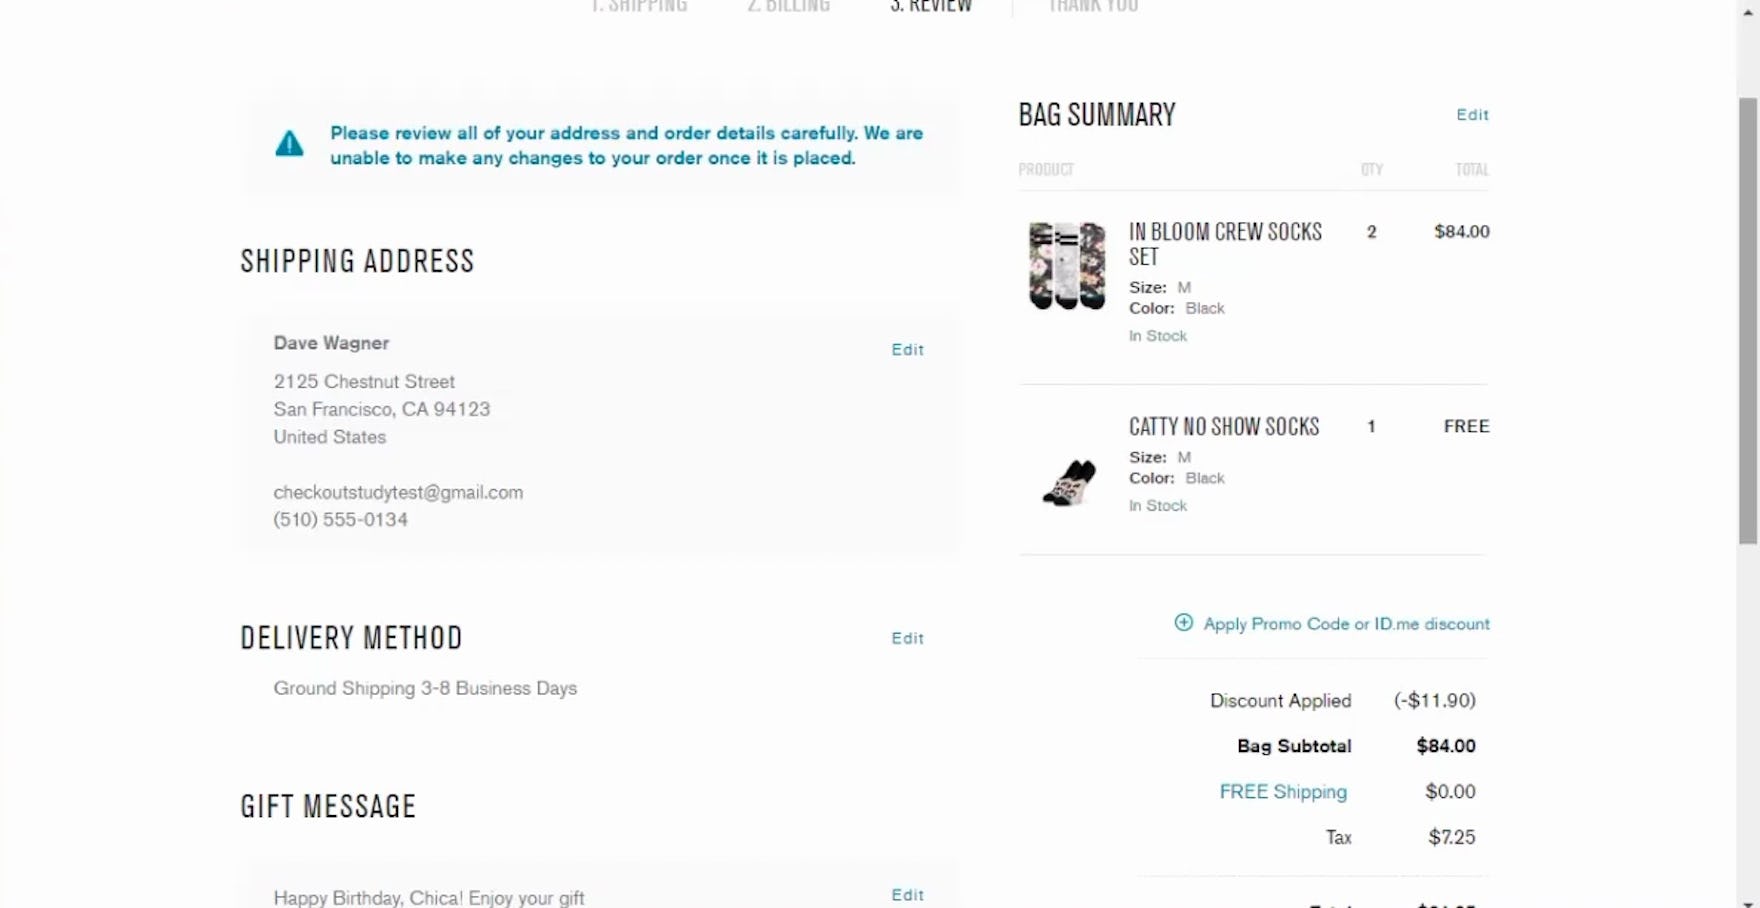Click the page vertical scrollbar thumb

pos(1748,320)
